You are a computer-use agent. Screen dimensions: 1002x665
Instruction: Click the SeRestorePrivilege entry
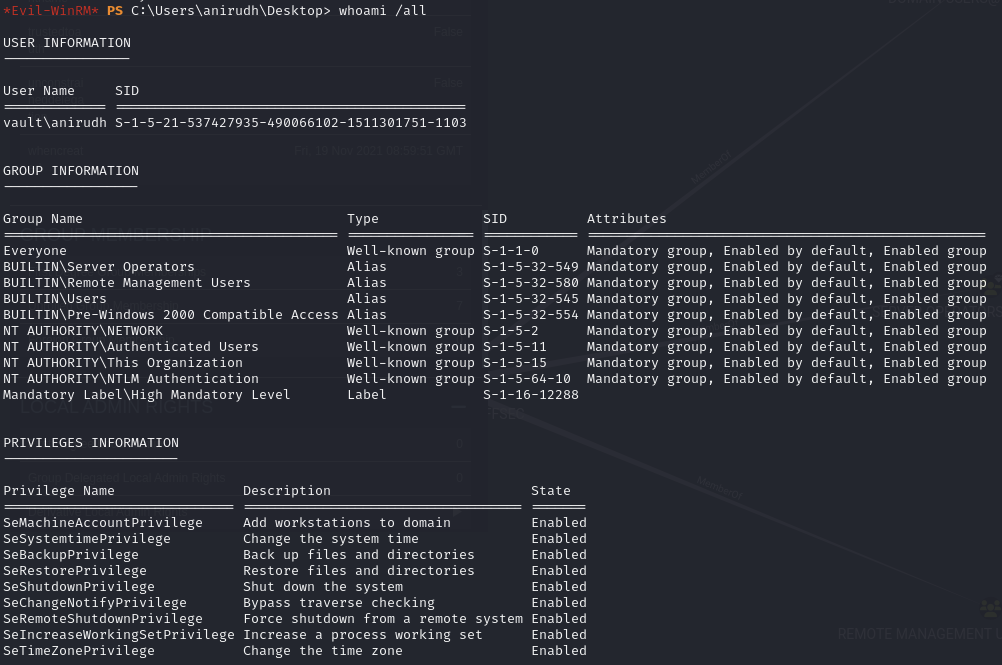click(75, 571)
